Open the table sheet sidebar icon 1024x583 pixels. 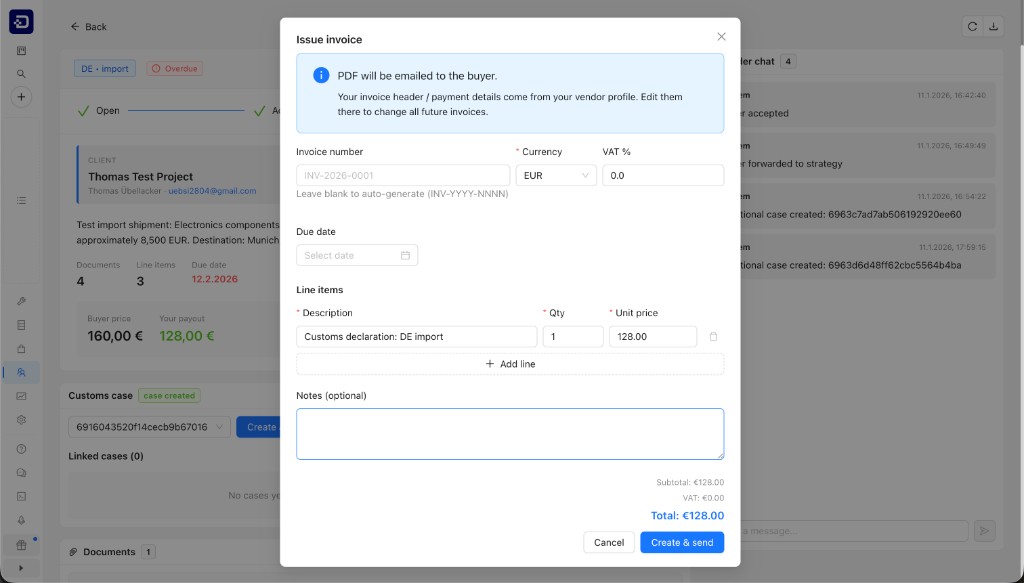(21, 324)
